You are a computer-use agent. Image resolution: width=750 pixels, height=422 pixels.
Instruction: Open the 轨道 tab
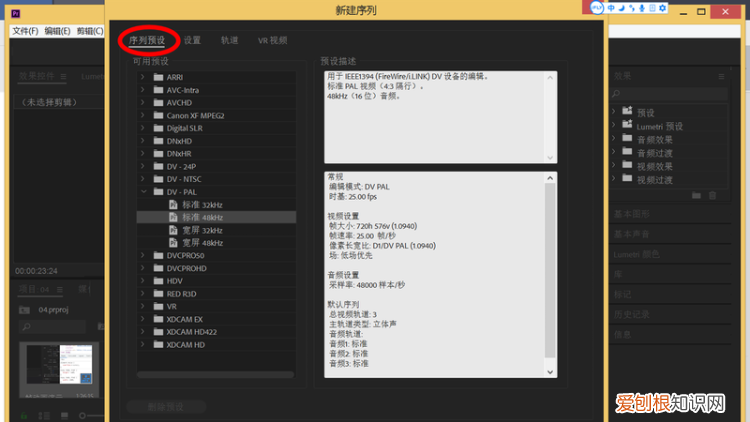[230, 41]
